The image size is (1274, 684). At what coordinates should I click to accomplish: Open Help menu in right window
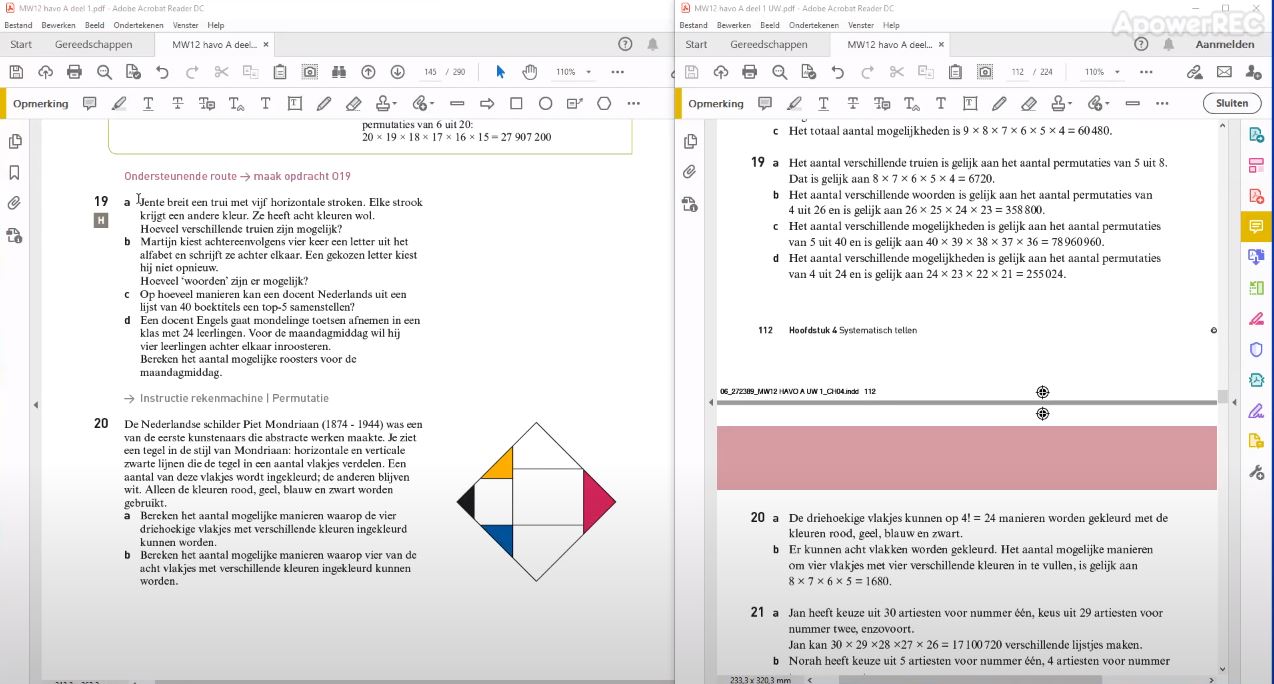(x=890, y=25)
